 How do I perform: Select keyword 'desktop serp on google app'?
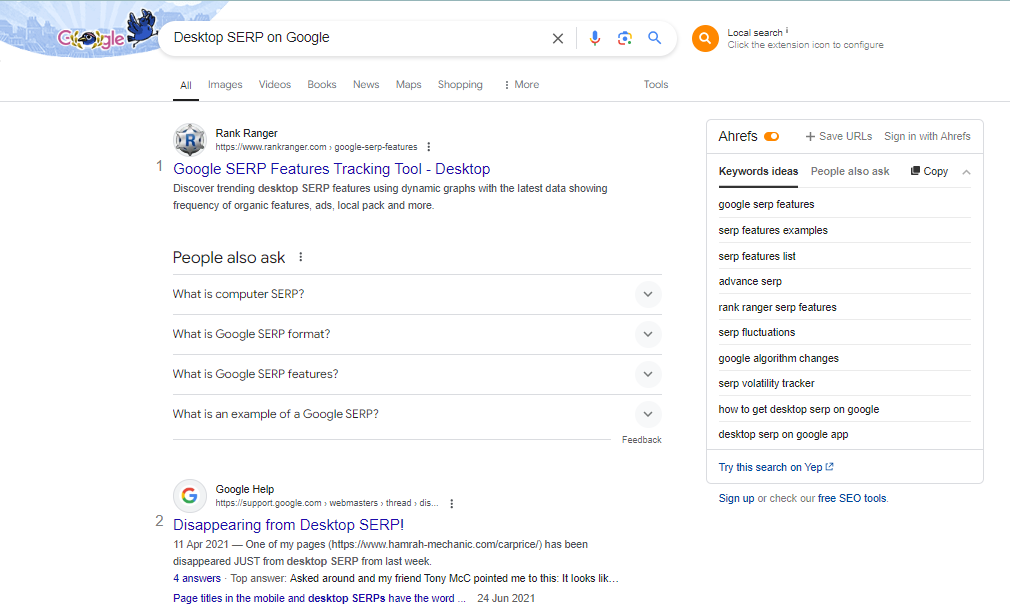tap(783, 435)
